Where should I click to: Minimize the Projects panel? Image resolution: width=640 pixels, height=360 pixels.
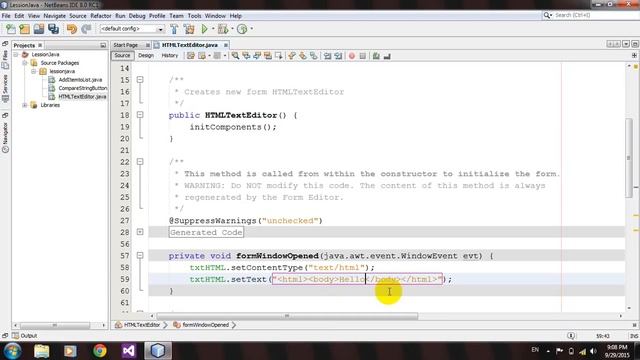(103, 45)
